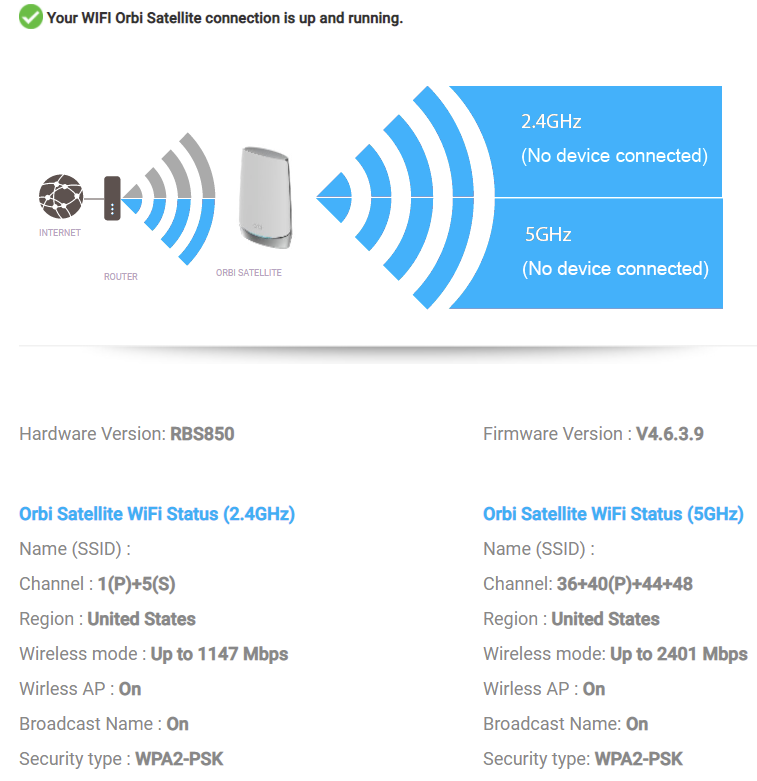Open the 5GHz connected devices panel
This screenshot has height=781, width=757.
613,253
